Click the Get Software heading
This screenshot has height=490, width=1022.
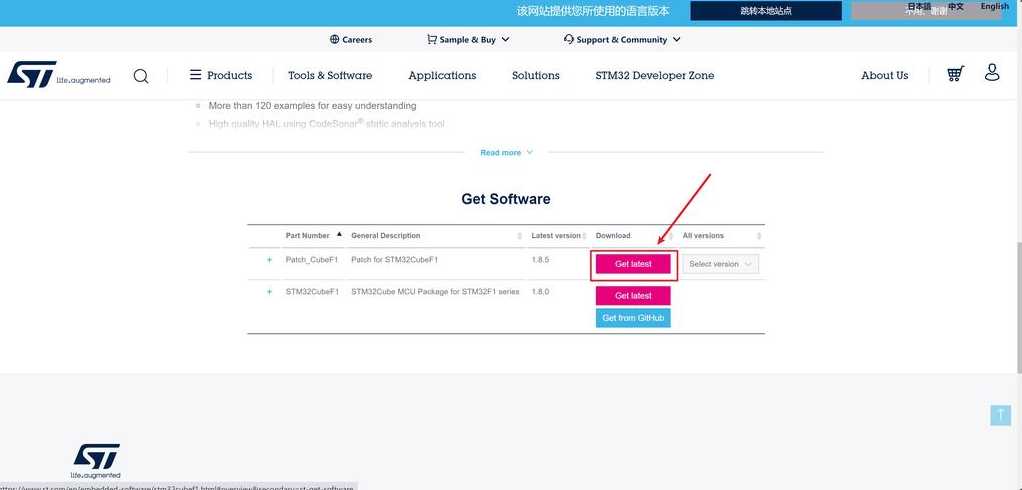click(506, 199)
